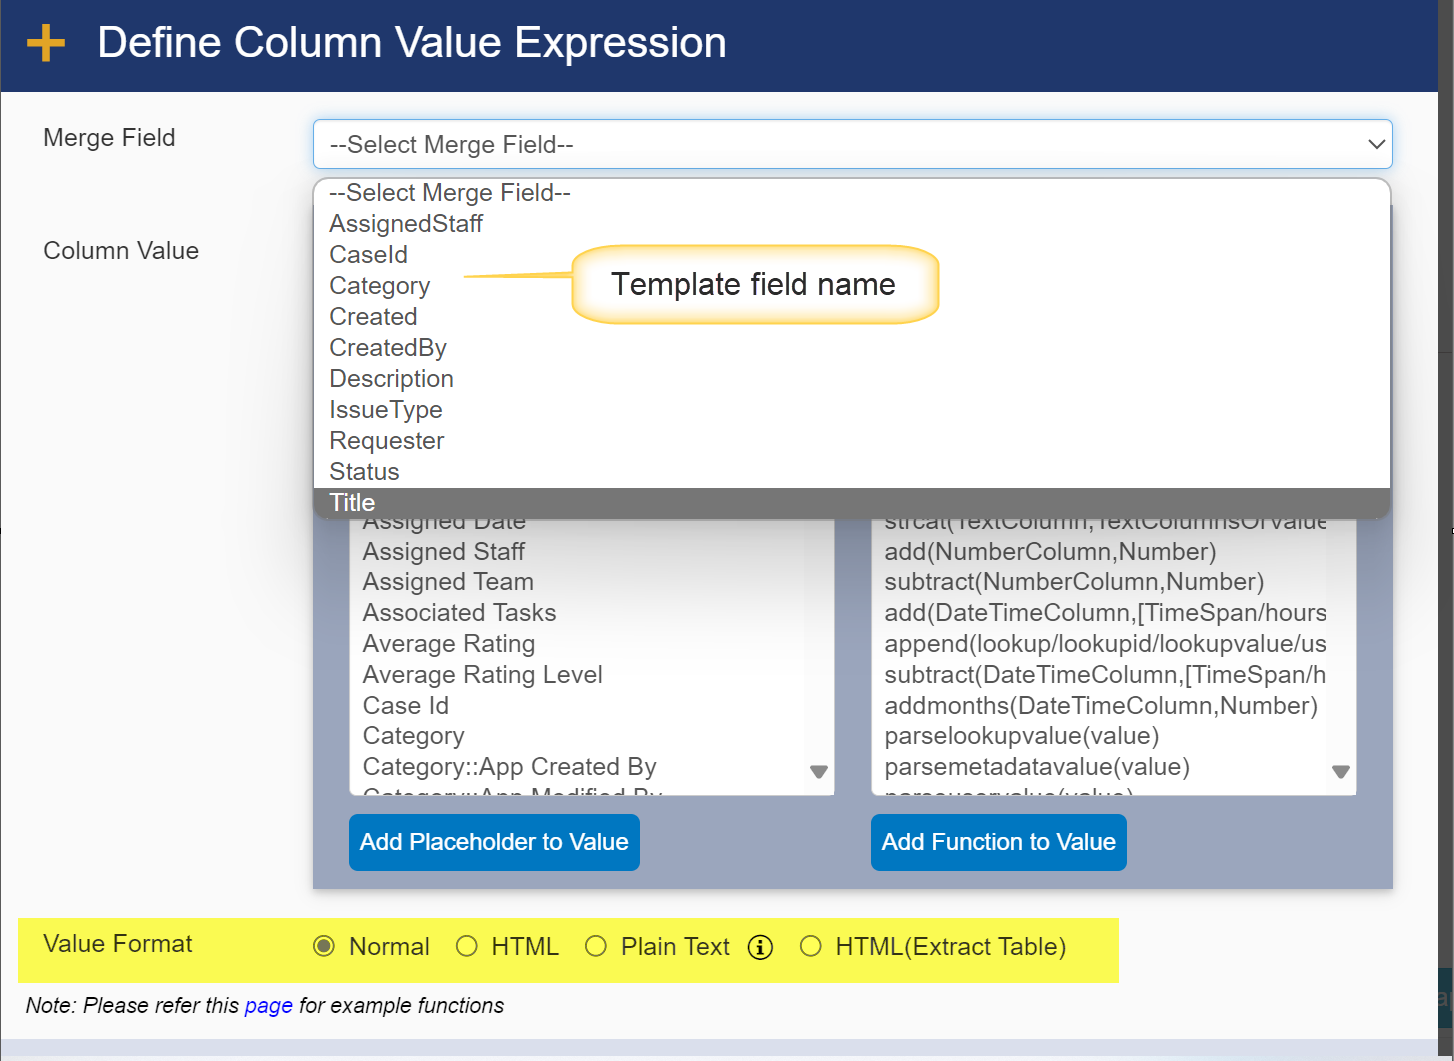Open the Merge Field dropdown arrow
Image resolution: width=1454 pixels, height=1061 pixels.
[x=1376, y=145]
